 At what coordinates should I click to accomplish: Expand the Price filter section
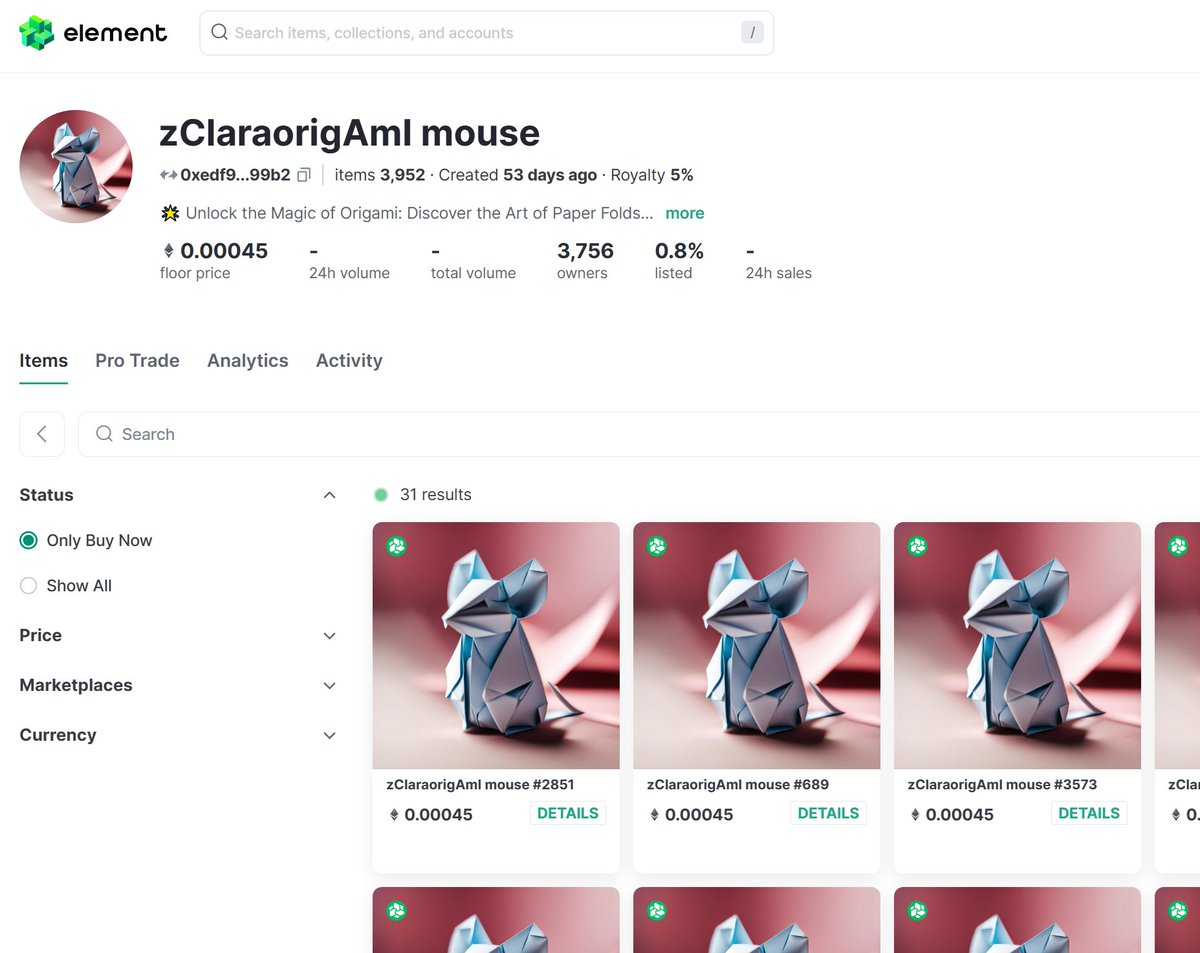coord(330,636)
